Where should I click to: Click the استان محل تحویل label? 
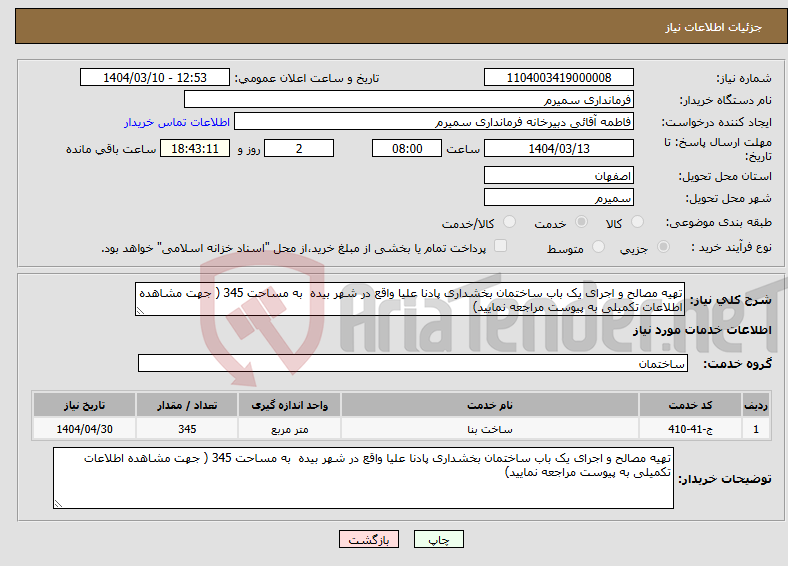[725, 176]
